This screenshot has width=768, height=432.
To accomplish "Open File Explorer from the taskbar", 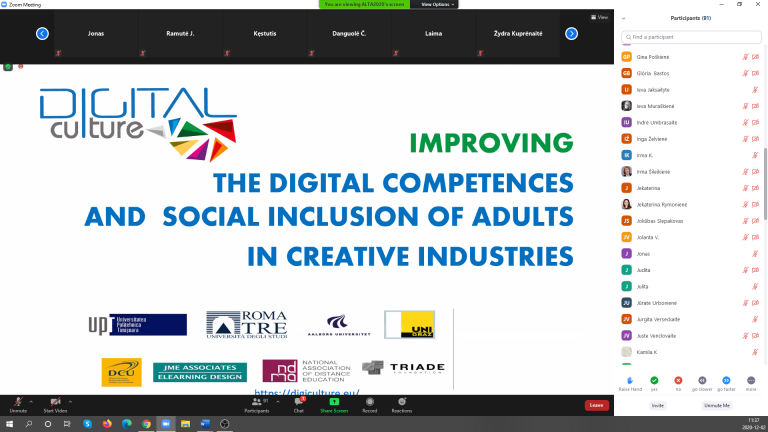I will (185, 424).
